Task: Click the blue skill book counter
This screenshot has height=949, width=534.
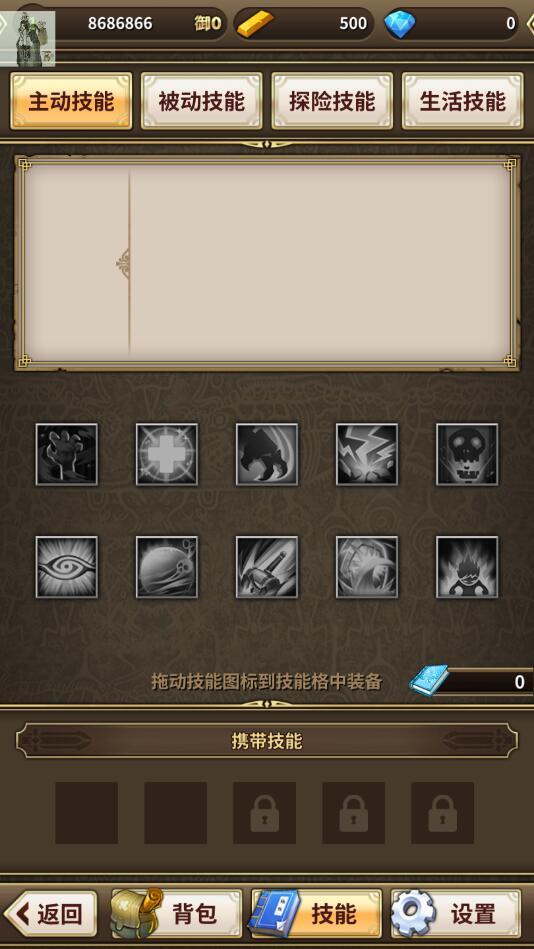Action: click(x=471, y=681)
